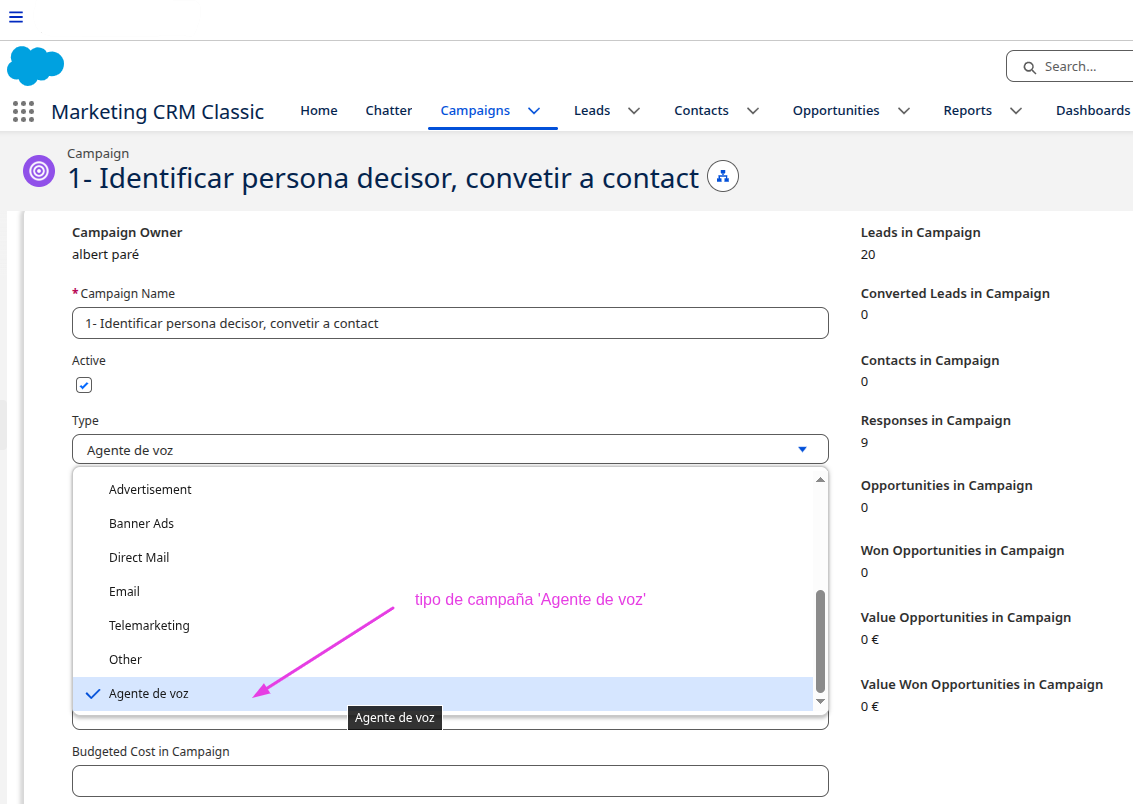Select Direct Mail campaign type
Image resolution: width=1133 pixels, height=804 pixels.
point(443,558)
